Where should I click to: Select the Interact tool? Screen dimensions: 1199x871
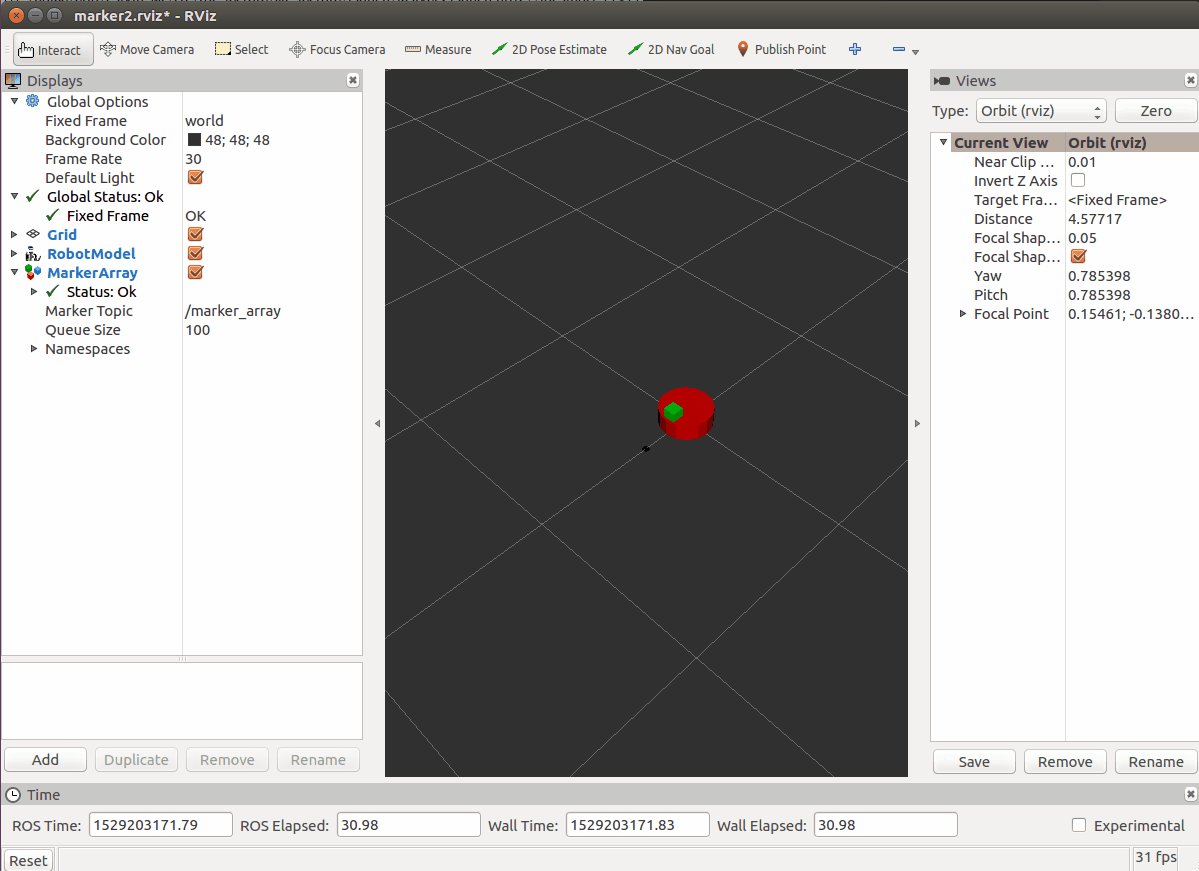(52, 49)
